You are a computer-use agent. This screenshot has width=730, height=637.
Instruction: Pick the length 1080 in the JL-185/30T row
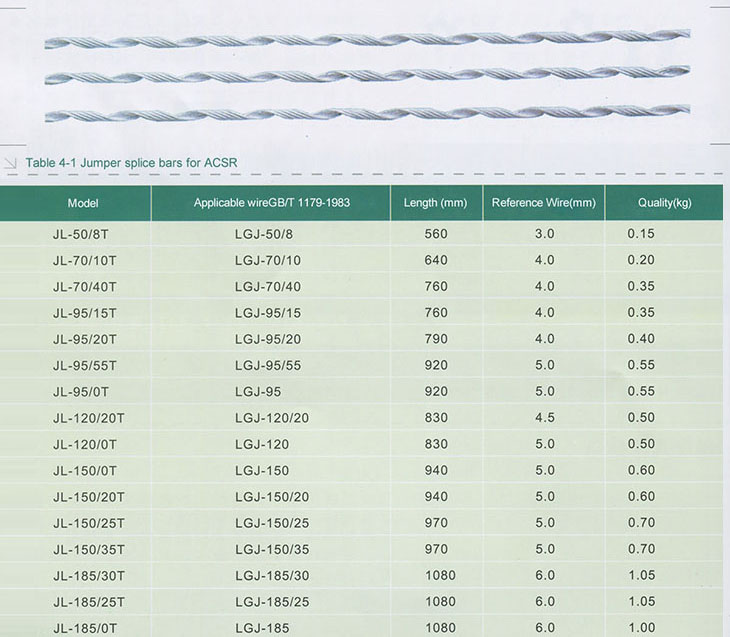click(x=440, y=576)
